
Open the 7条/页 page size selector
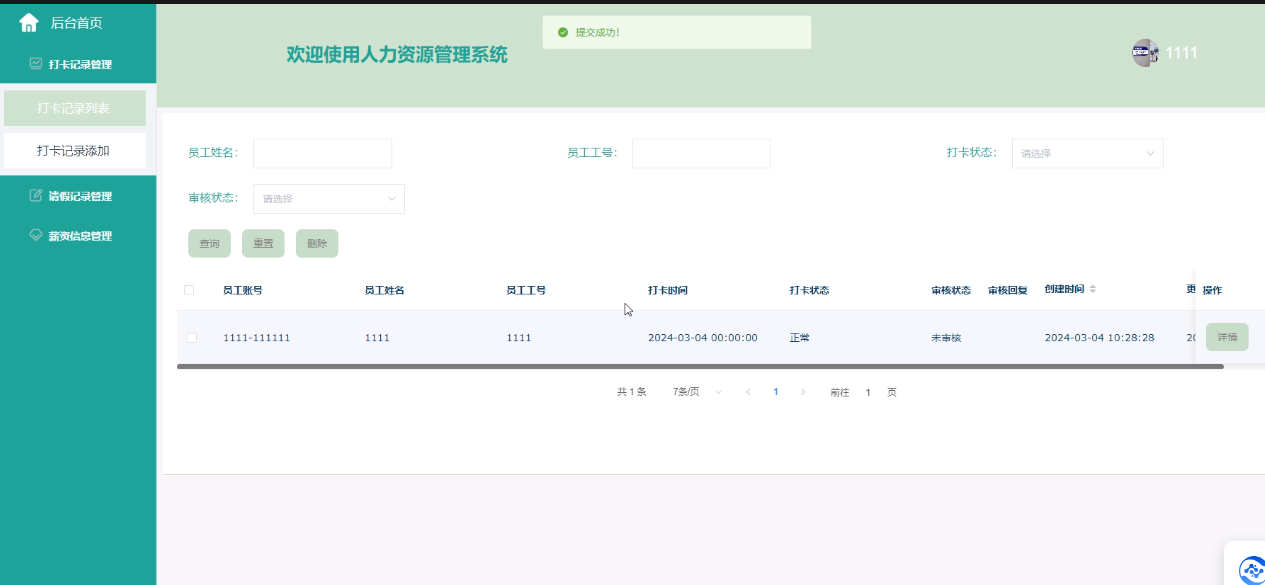click(697, 392)
